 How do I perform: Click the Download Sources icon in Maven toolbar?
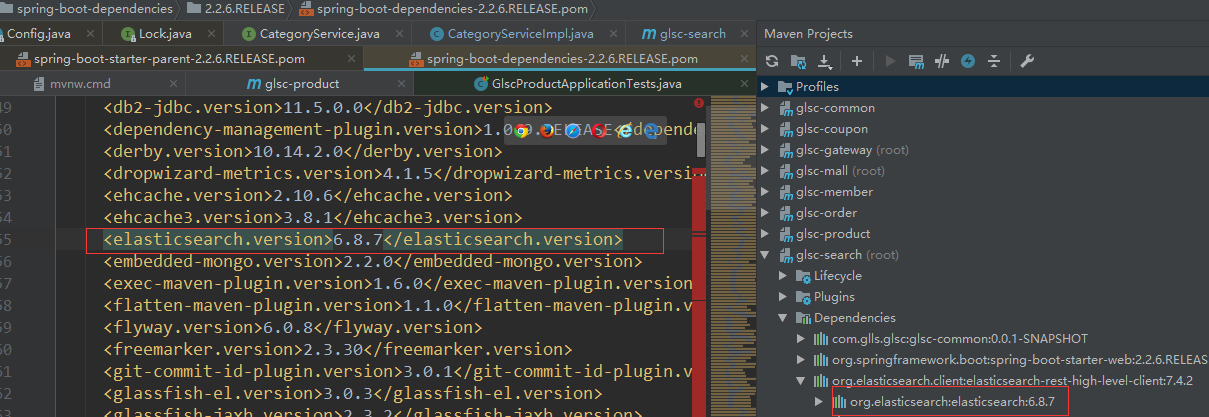[824, 61]
